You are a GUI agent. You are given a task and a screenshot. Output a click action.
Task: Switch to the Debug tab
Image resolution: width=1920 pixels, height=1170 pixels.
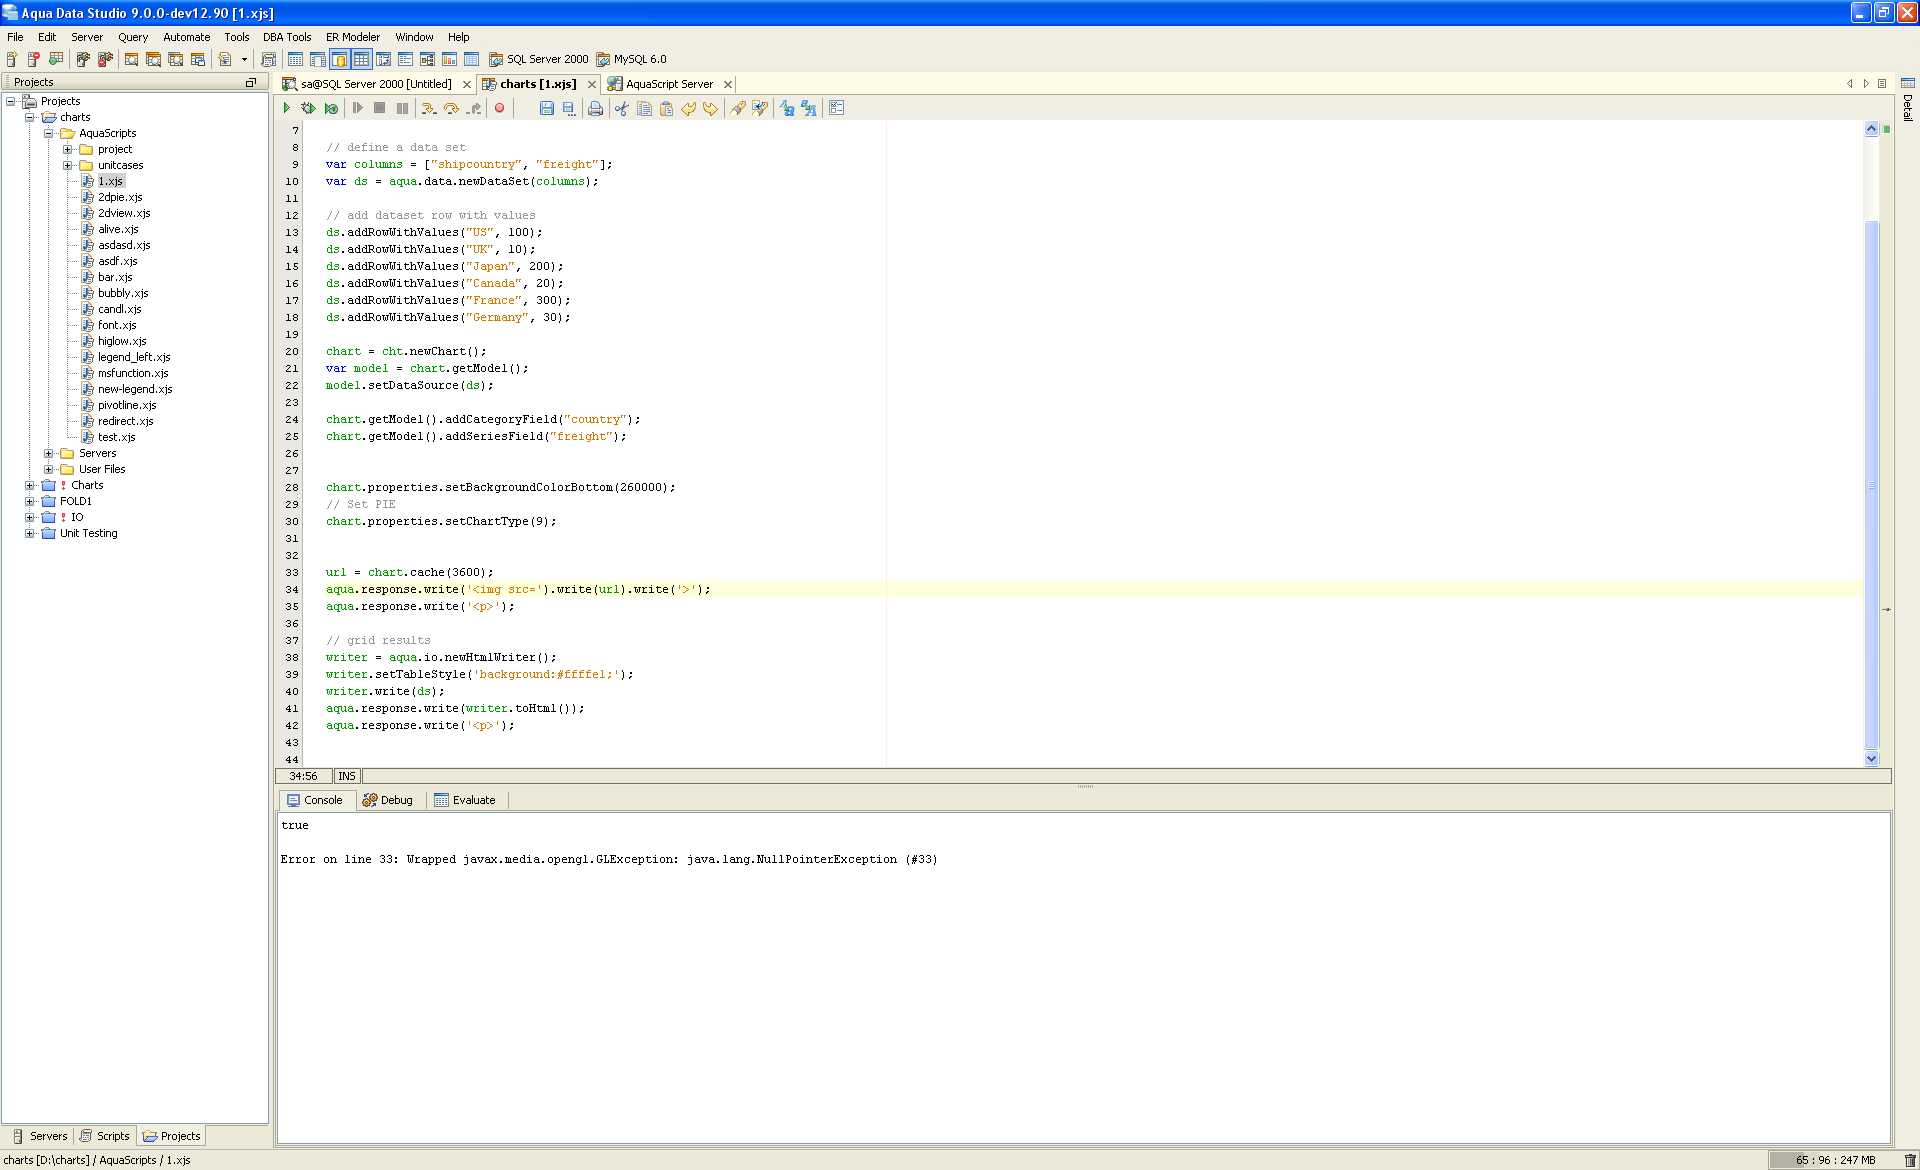click(x=388, y=800)
